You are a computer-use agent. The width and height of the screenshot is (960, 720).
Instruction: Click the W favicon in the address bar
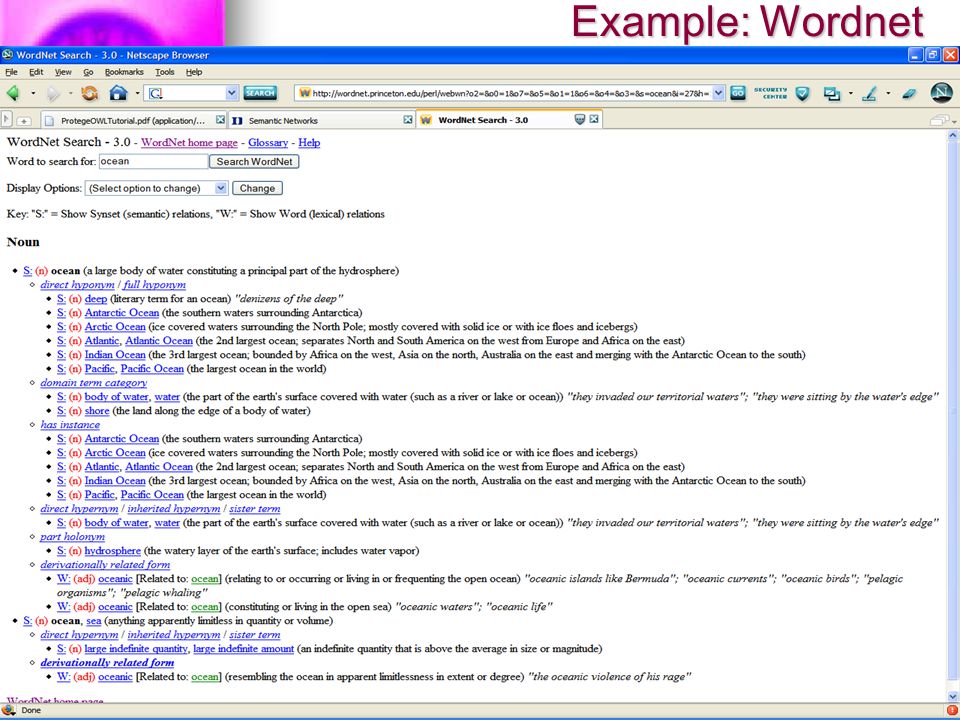(304, 93)
